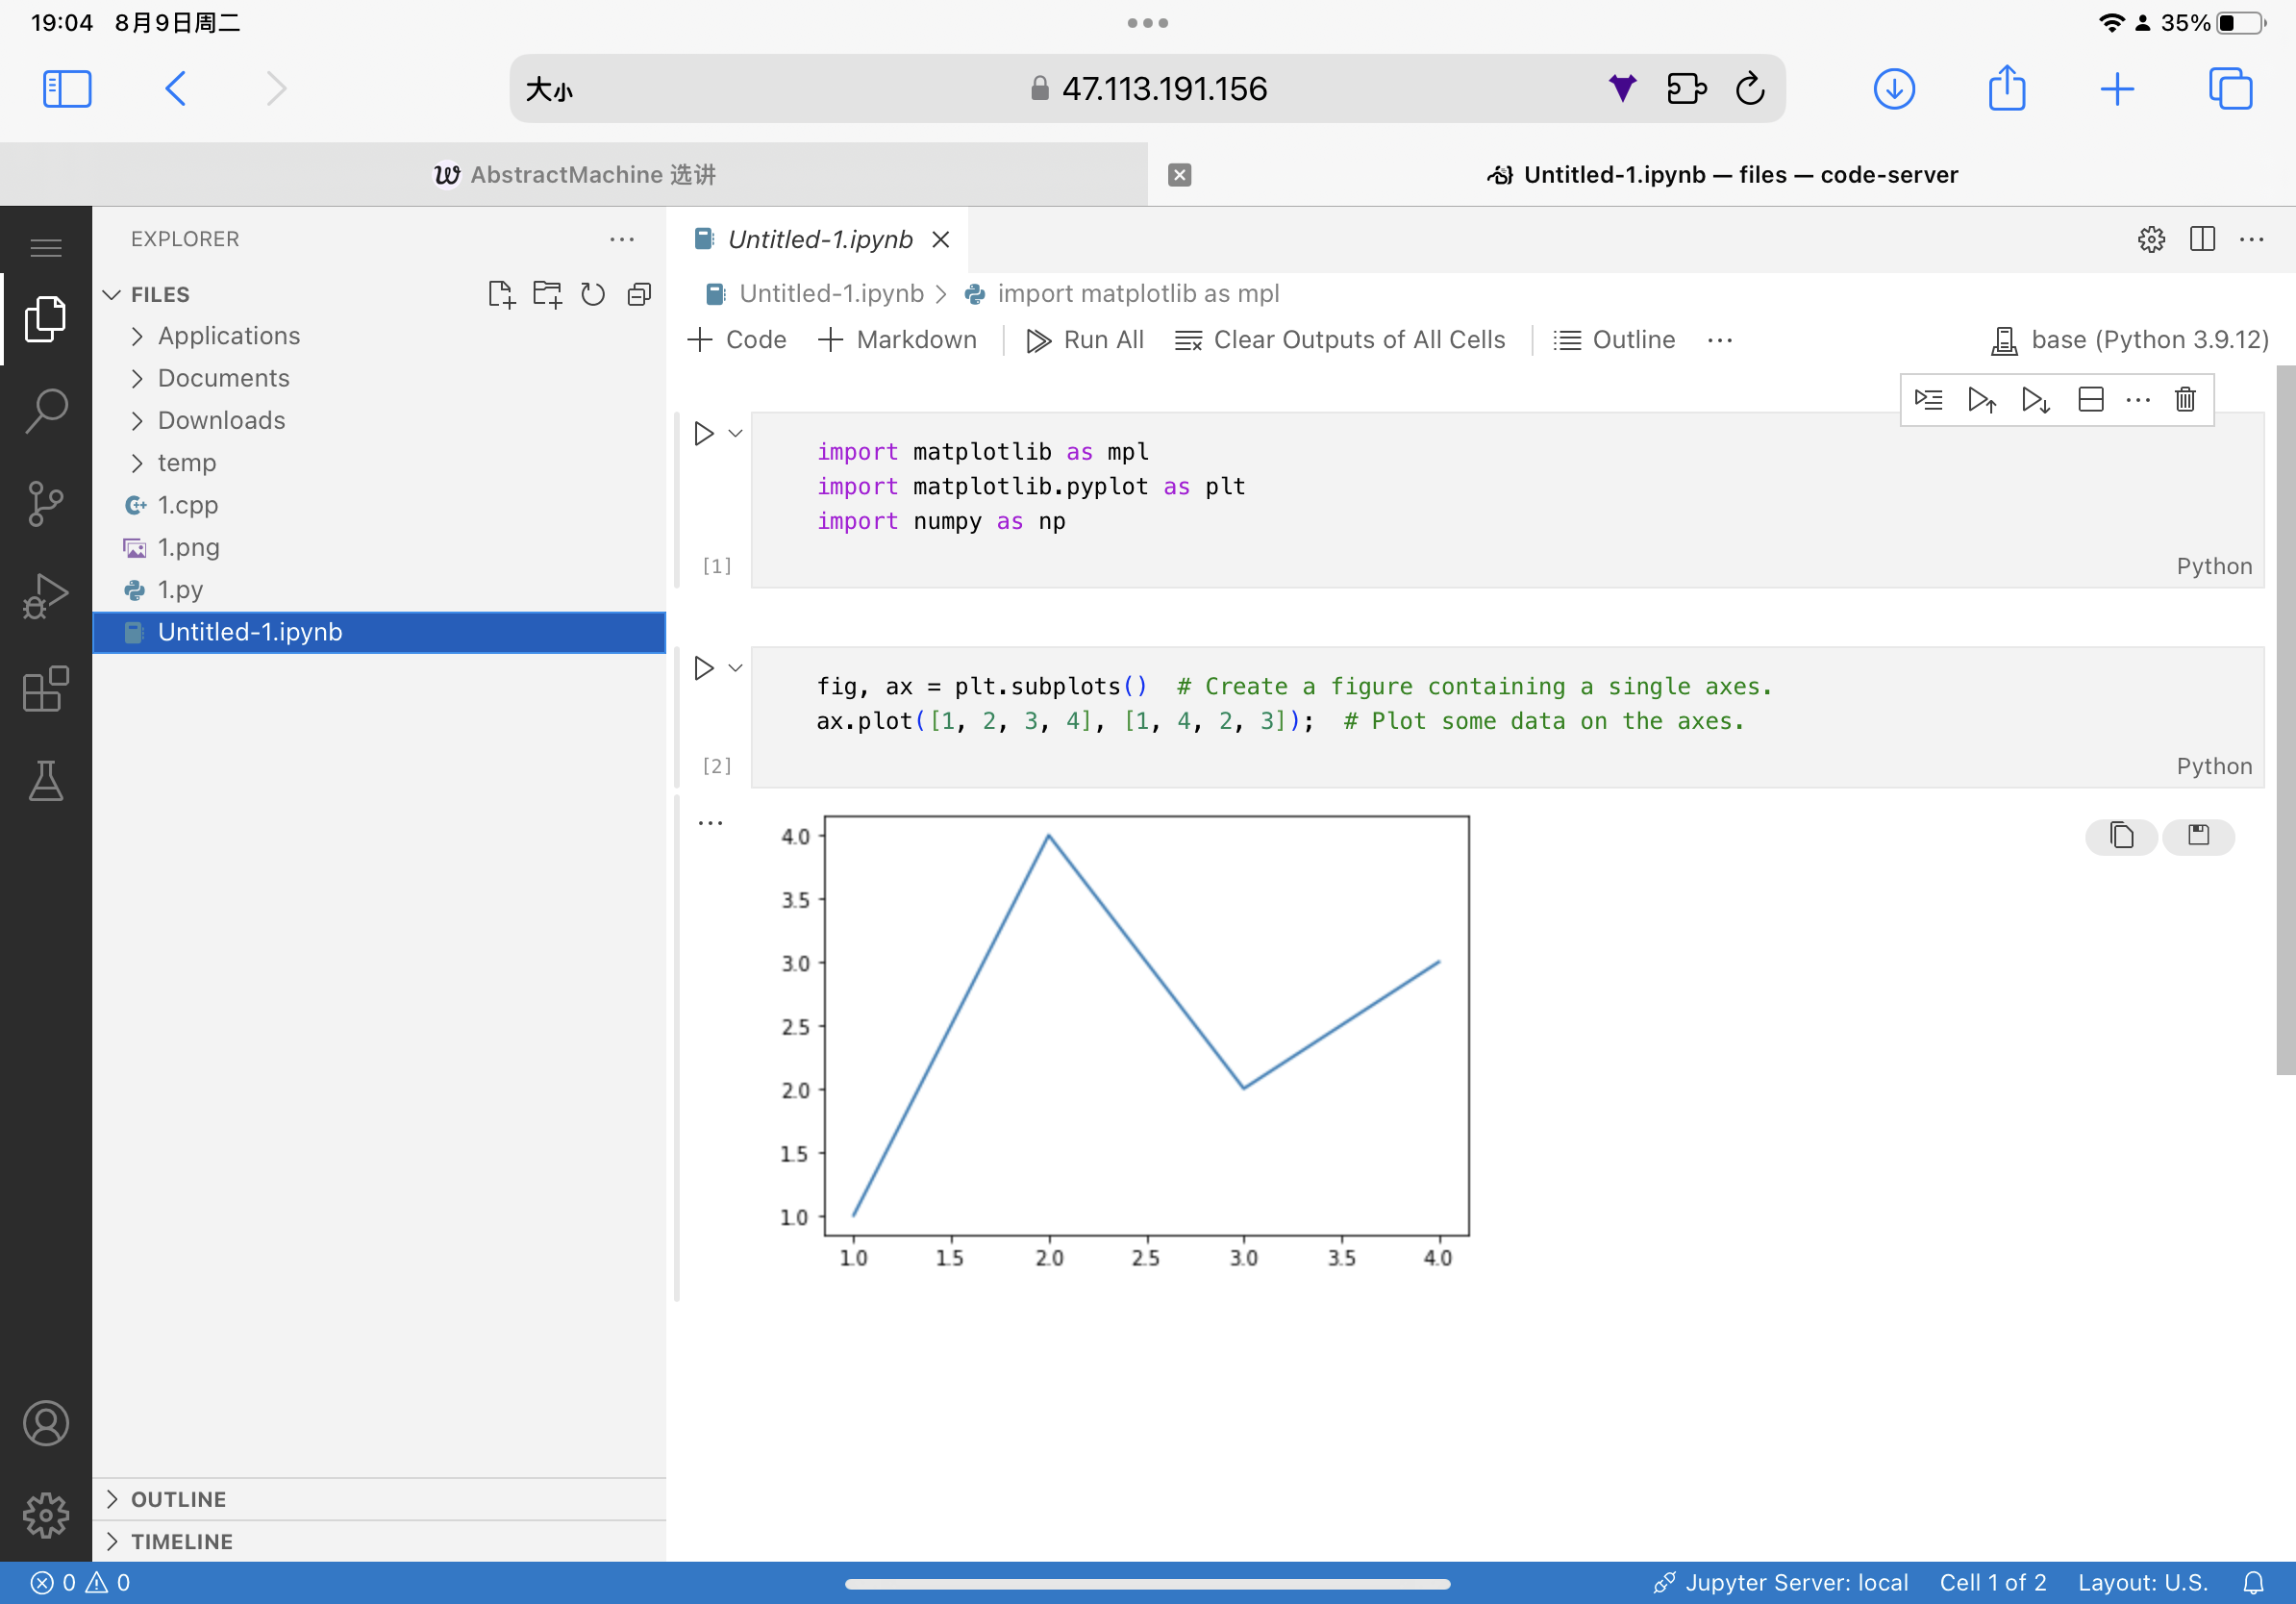Screen dimensions: 2296x1604
Task: Copy the plot output image
Action: coord(2121,836)
